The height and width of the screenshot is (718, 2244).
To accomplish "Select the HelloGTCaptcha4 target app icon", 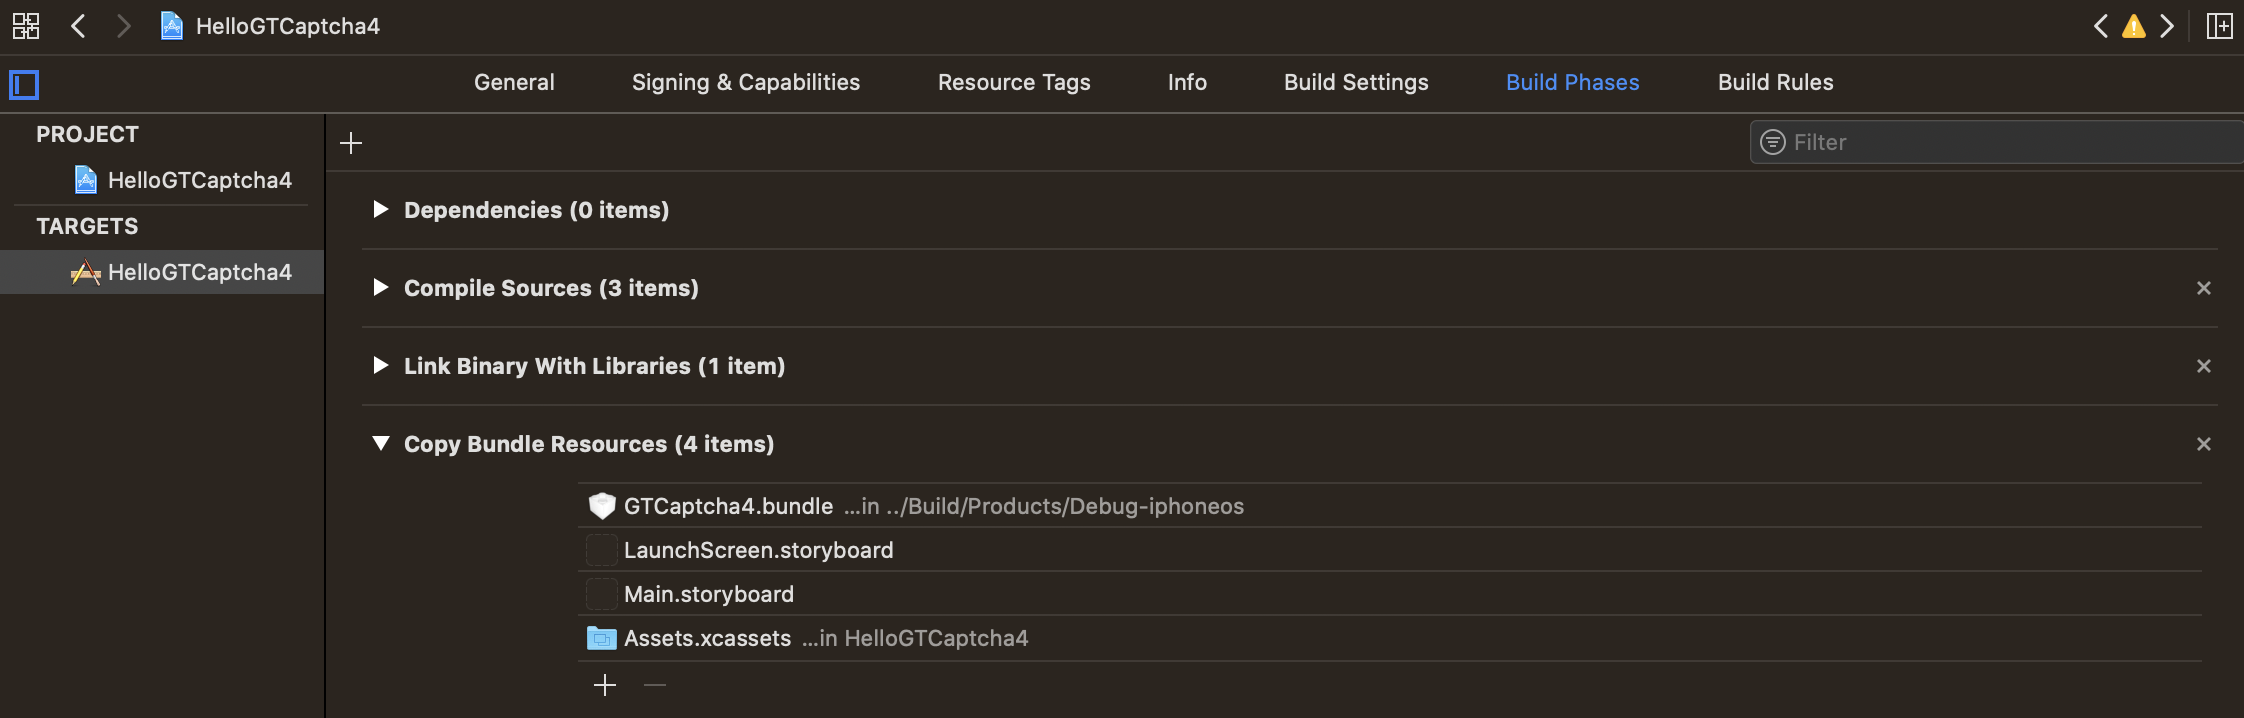I will pyautogui.click(x=88, y=272).
